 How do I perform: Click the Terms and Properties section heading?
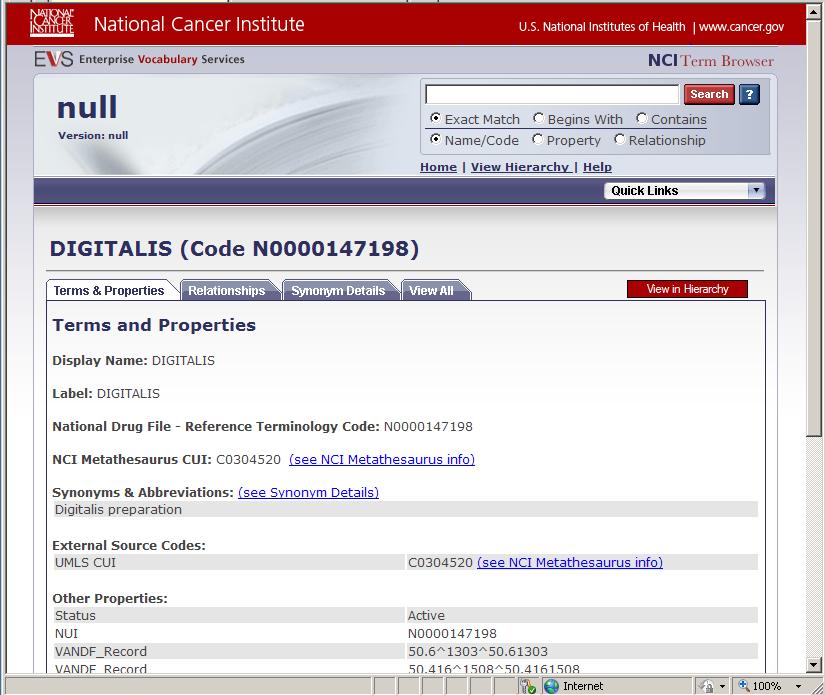click(x=154, y=325)
